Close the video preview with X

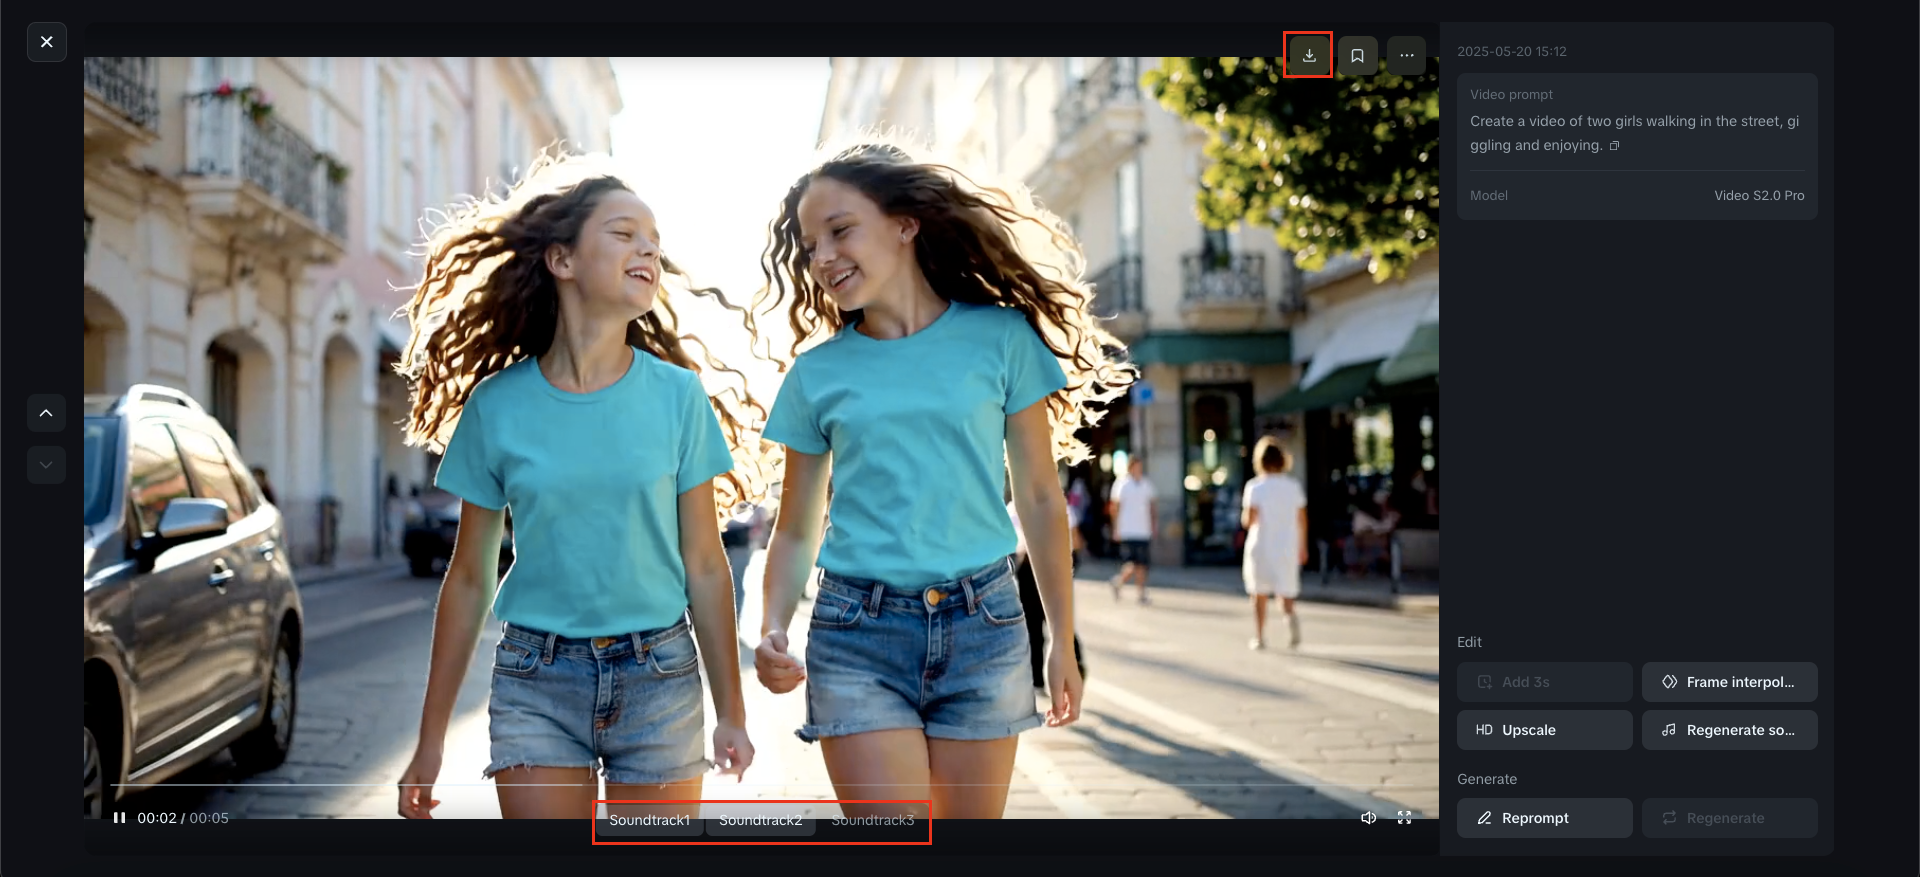tap(46, 42)
